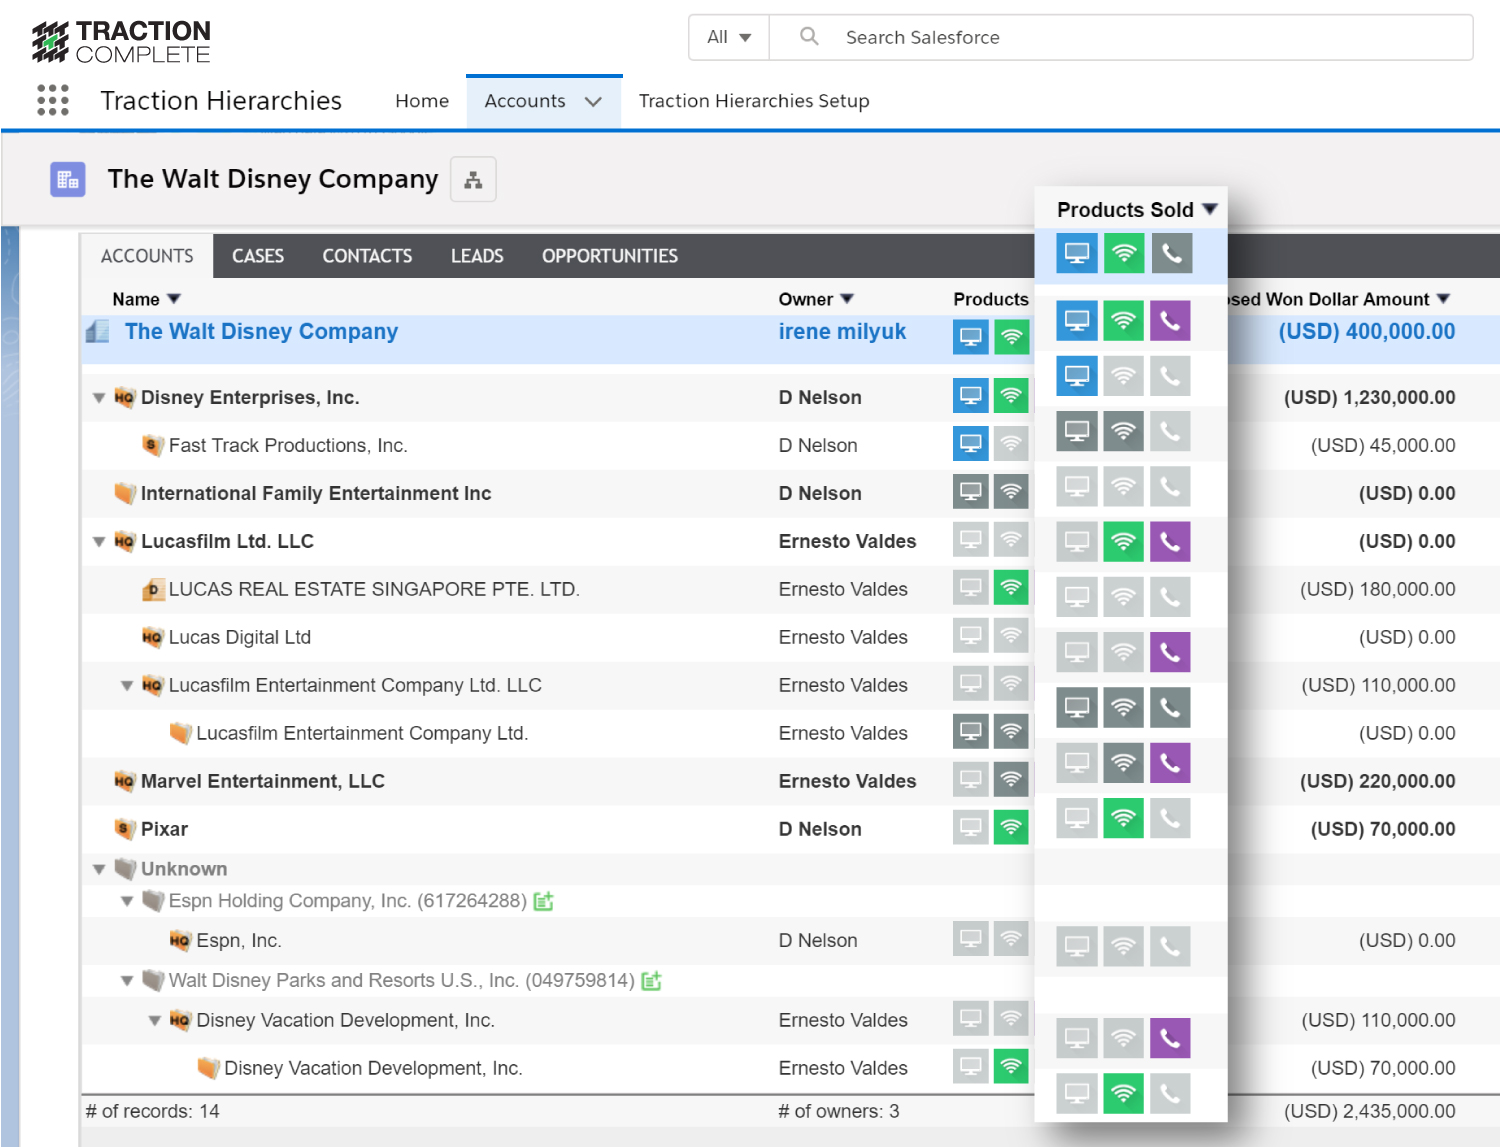The width and height of the screenshot is (1500, 1147).
Task: Switch to the CASES tab
Action: (258, 256)
